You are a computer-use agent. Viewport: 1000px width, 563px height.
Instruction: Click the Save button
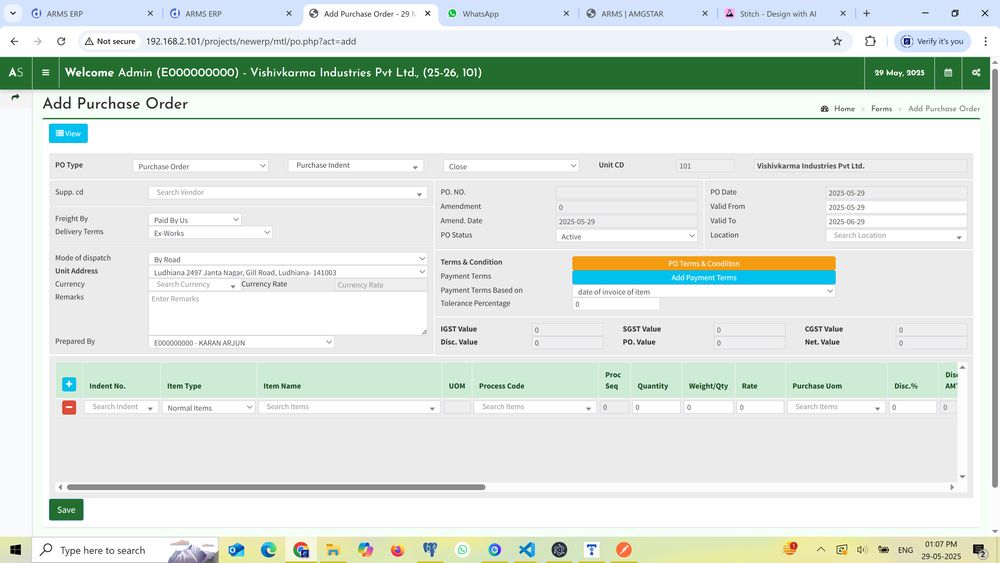point(66,510)
